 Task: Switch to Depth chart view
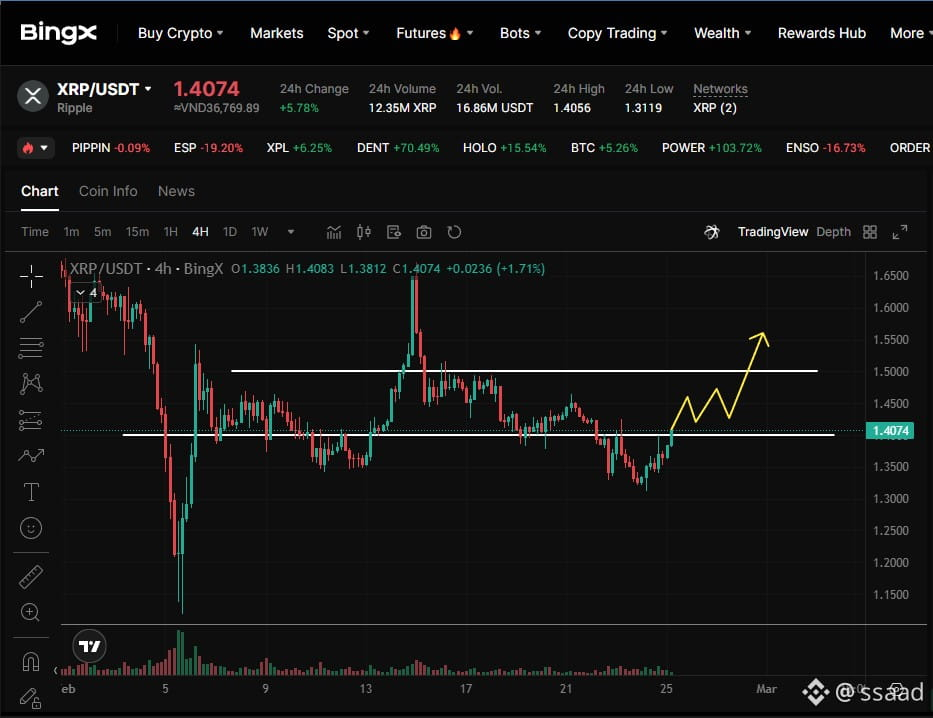pyautogui.click(x=833, y=232)
